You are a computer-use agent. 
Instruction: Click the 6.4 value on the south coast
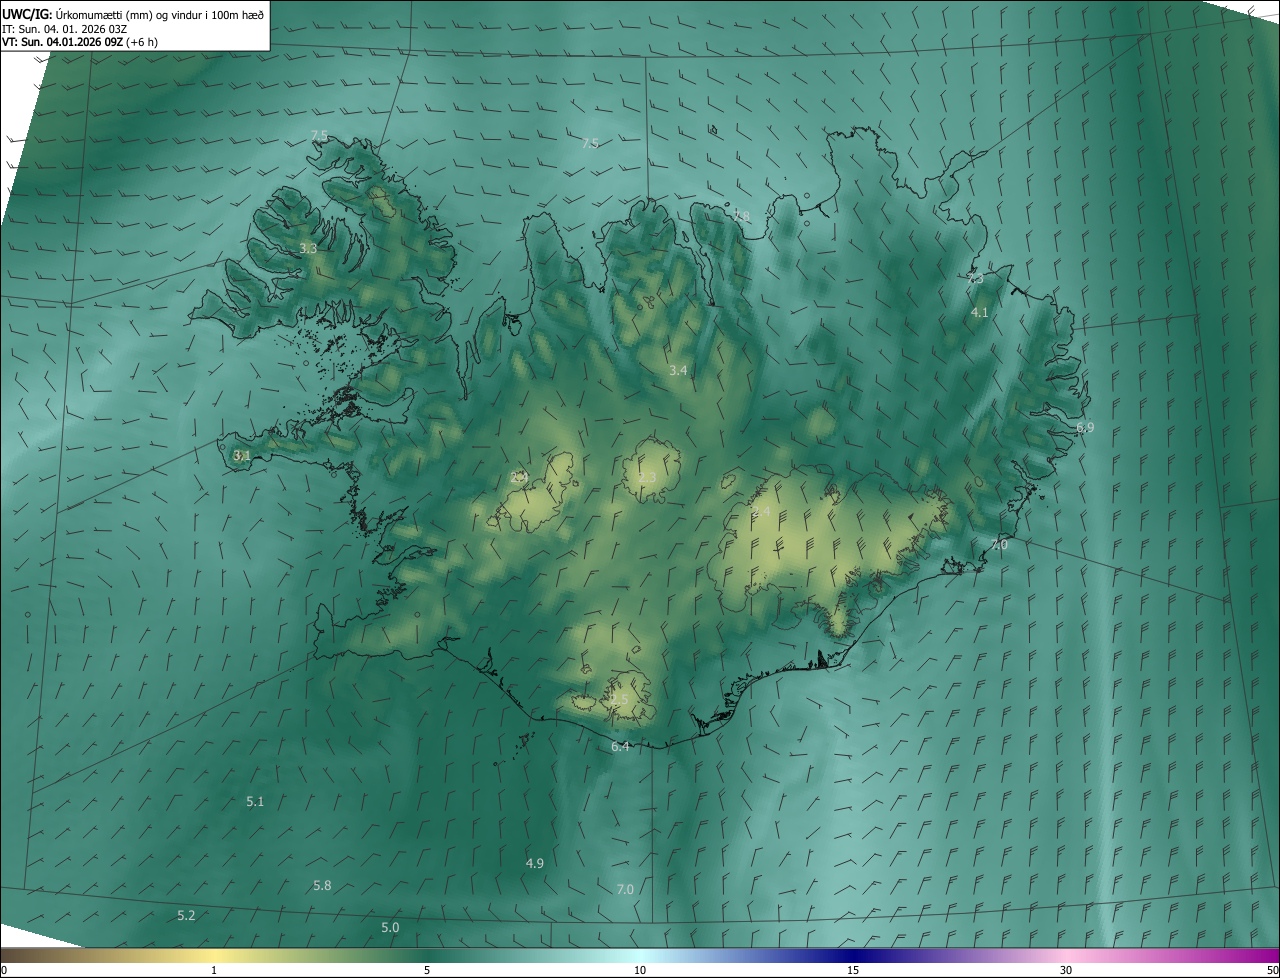tap(620, 746)
